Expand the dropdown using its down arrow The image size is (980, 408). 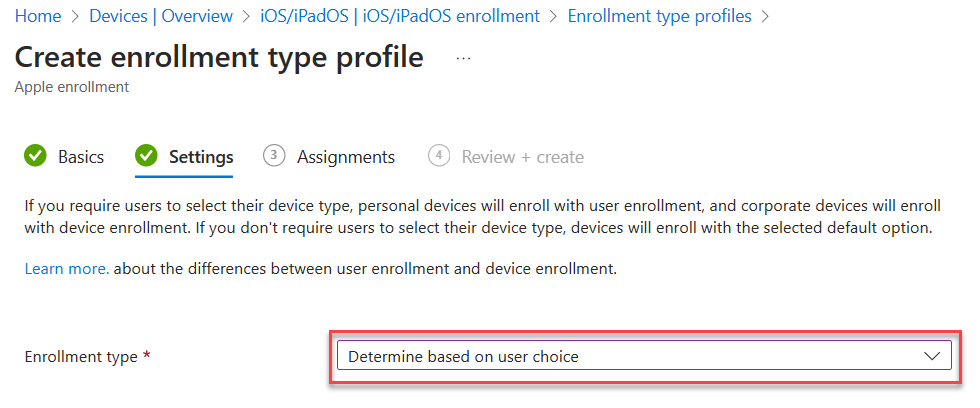(932, 356)
